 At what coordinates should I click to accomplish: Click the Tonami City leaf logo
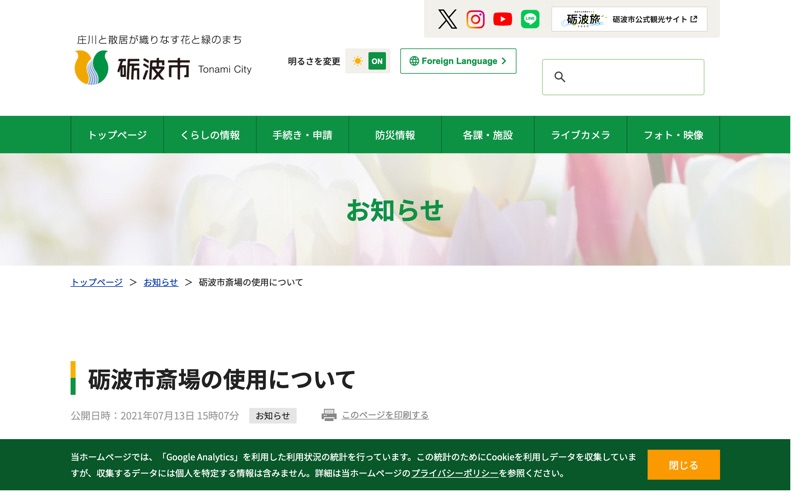pos(91,67)
